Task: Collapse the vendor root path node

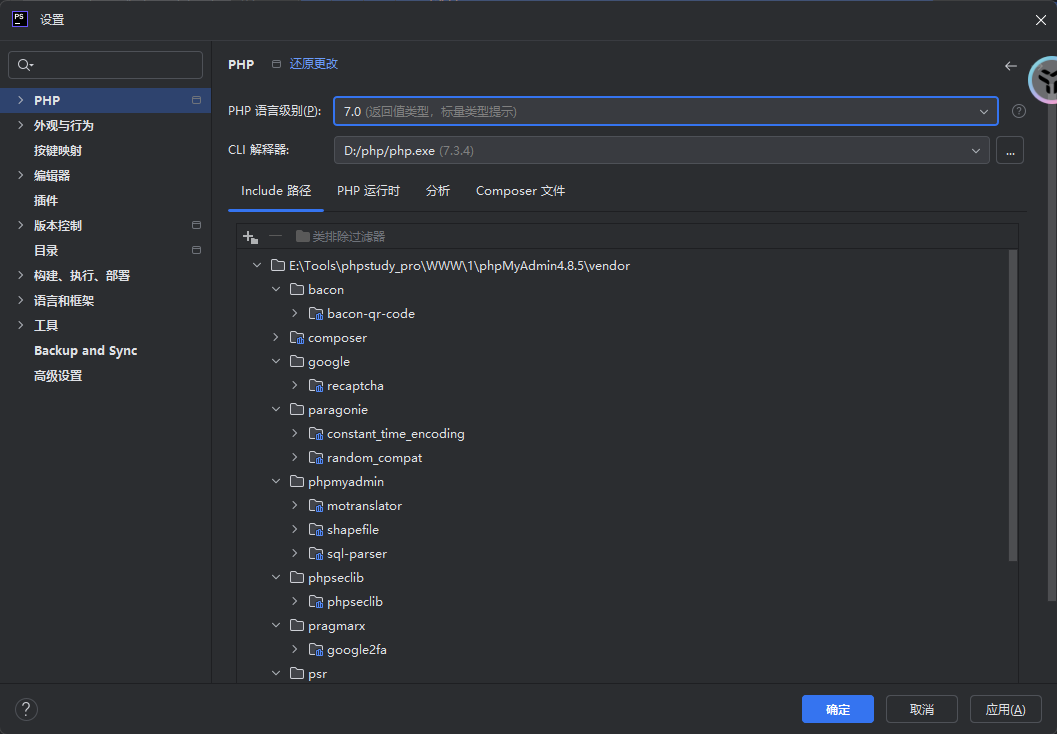Action: pyautogui.click(x=257, y=266)
